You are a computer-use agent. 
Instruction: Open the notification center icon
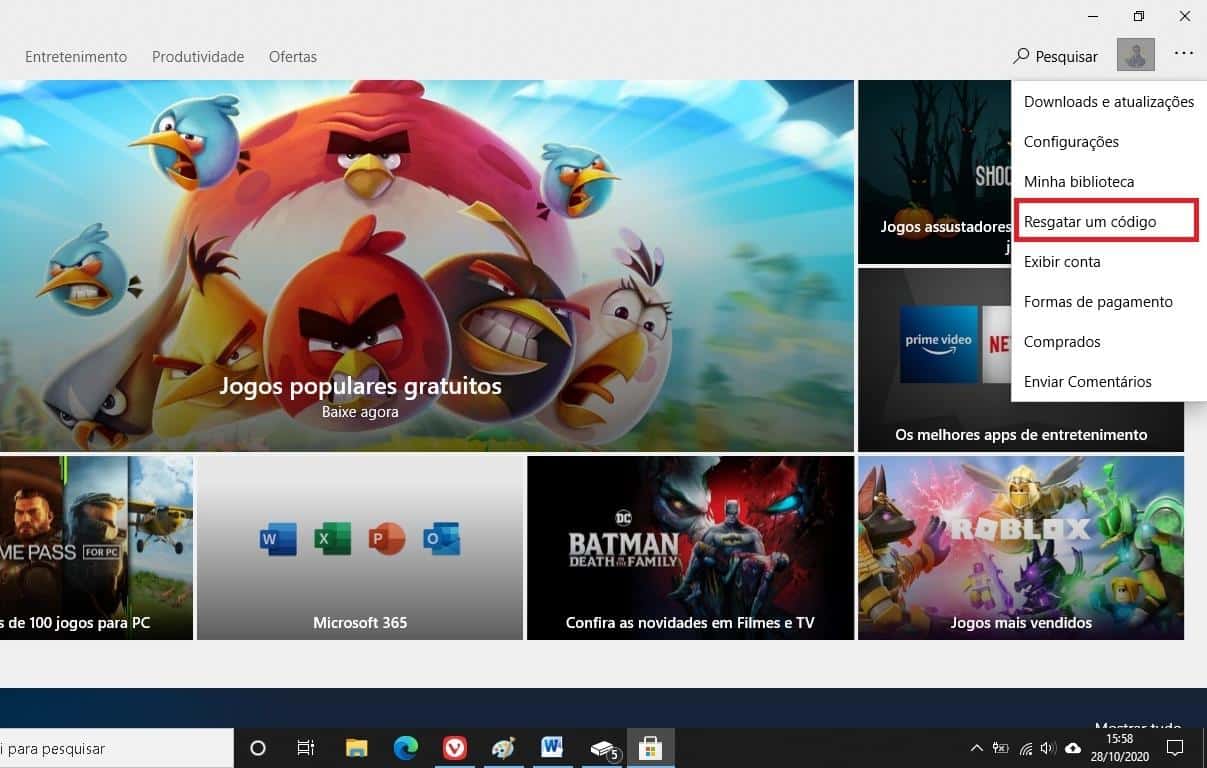[1176, 748]
